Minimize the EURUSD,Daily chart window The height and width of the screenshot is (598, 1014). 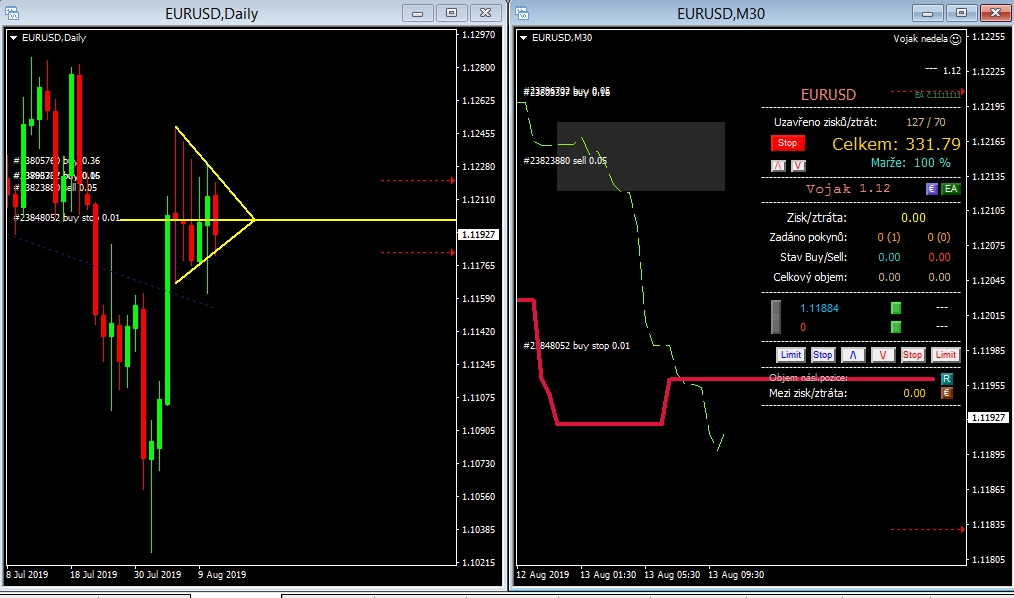point(418,12)
